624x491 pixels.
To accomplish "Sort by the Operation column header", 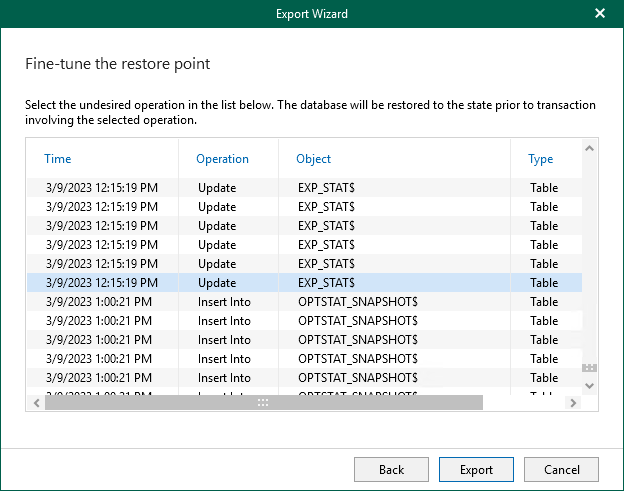I will click(x=222, y=159).
